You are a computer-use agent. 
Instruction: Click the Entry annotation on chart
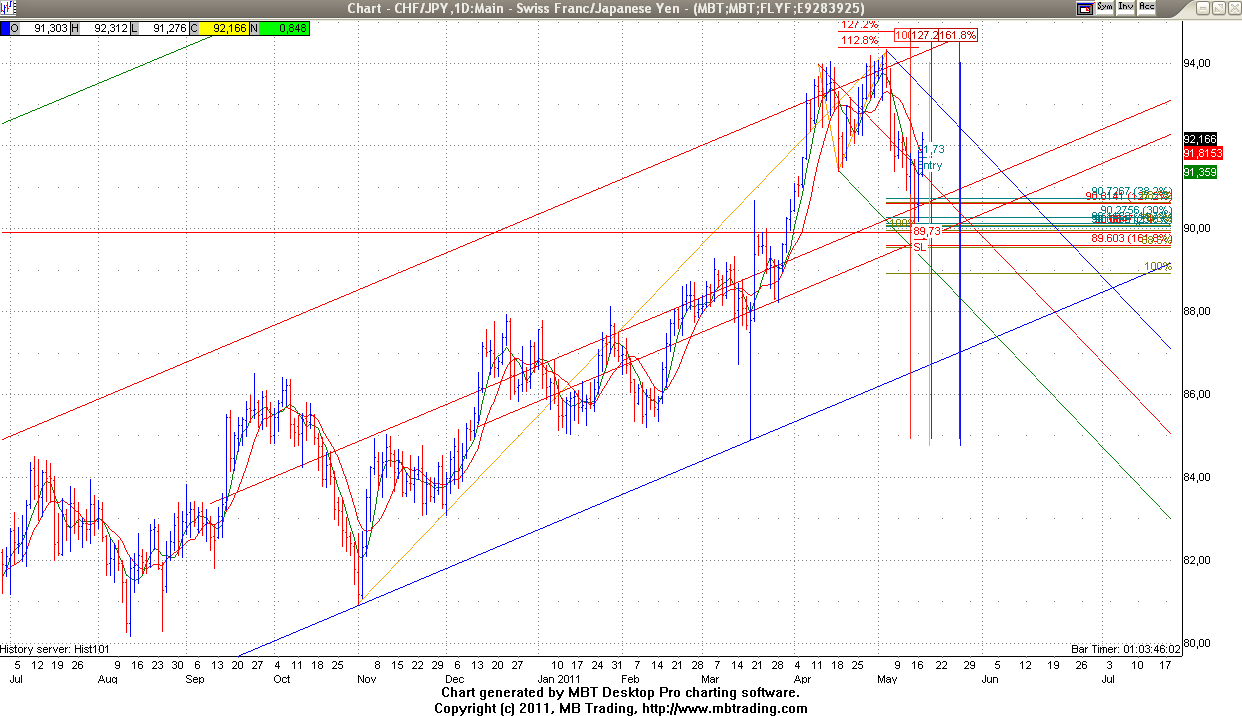[930, 166]
